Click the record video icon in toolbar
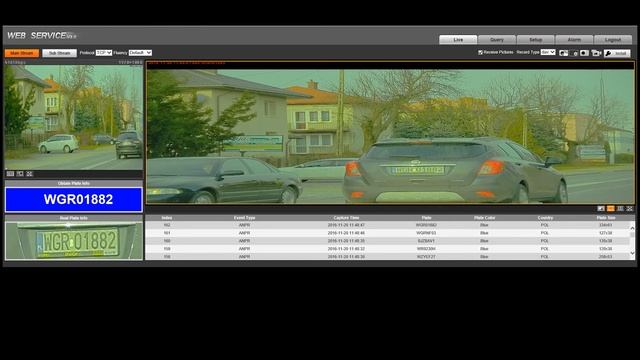This screenshot has width=640, height=360. tap(584, 53)
